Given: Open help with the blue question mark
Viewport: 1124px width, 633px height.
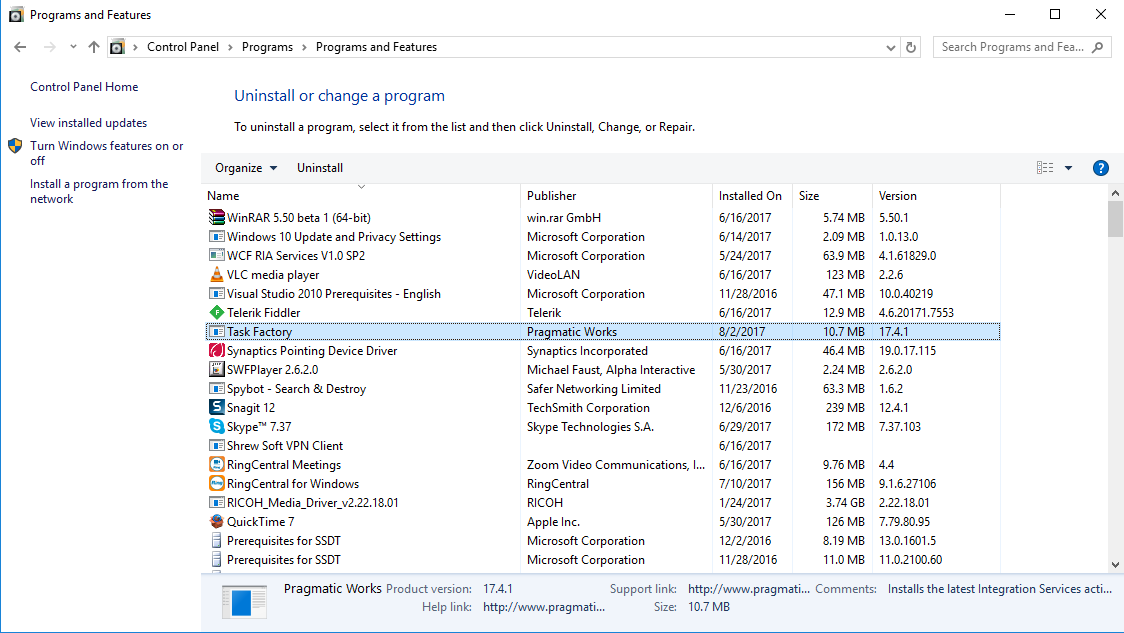Looking at the screenshot, I should click(1101, 168).
